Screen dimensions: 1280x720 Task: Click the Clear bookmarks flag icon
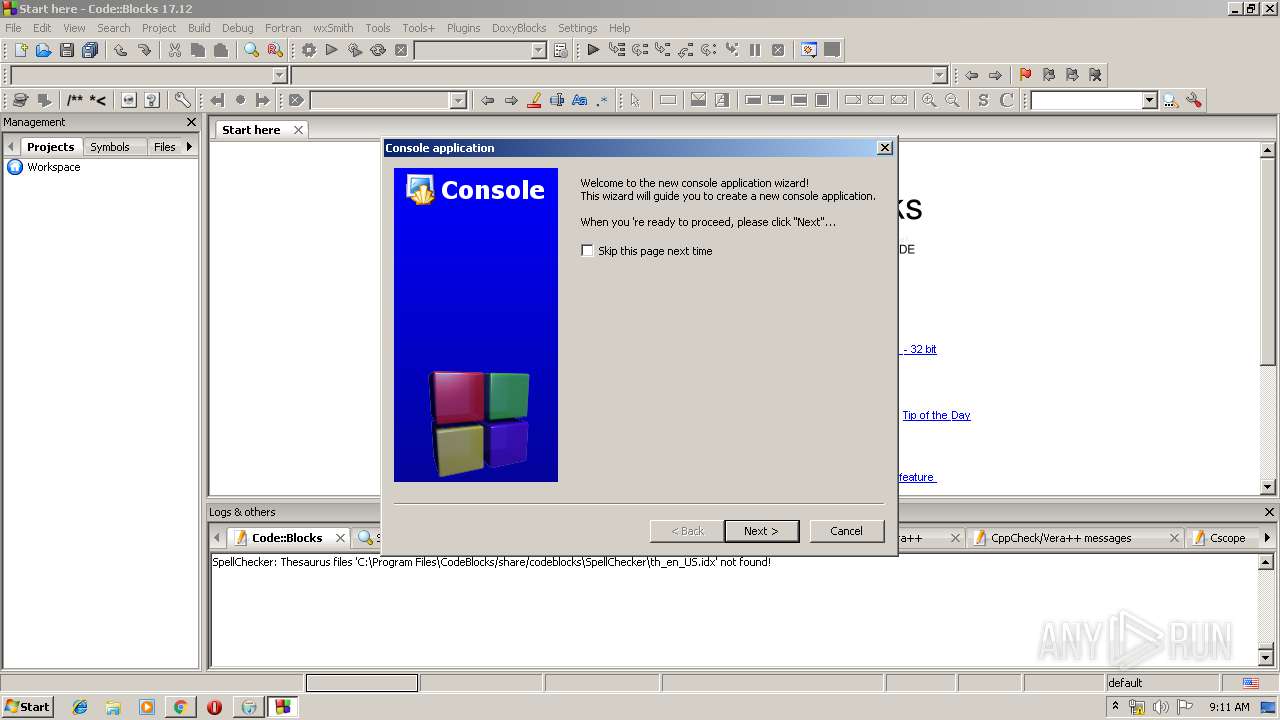1095,75
